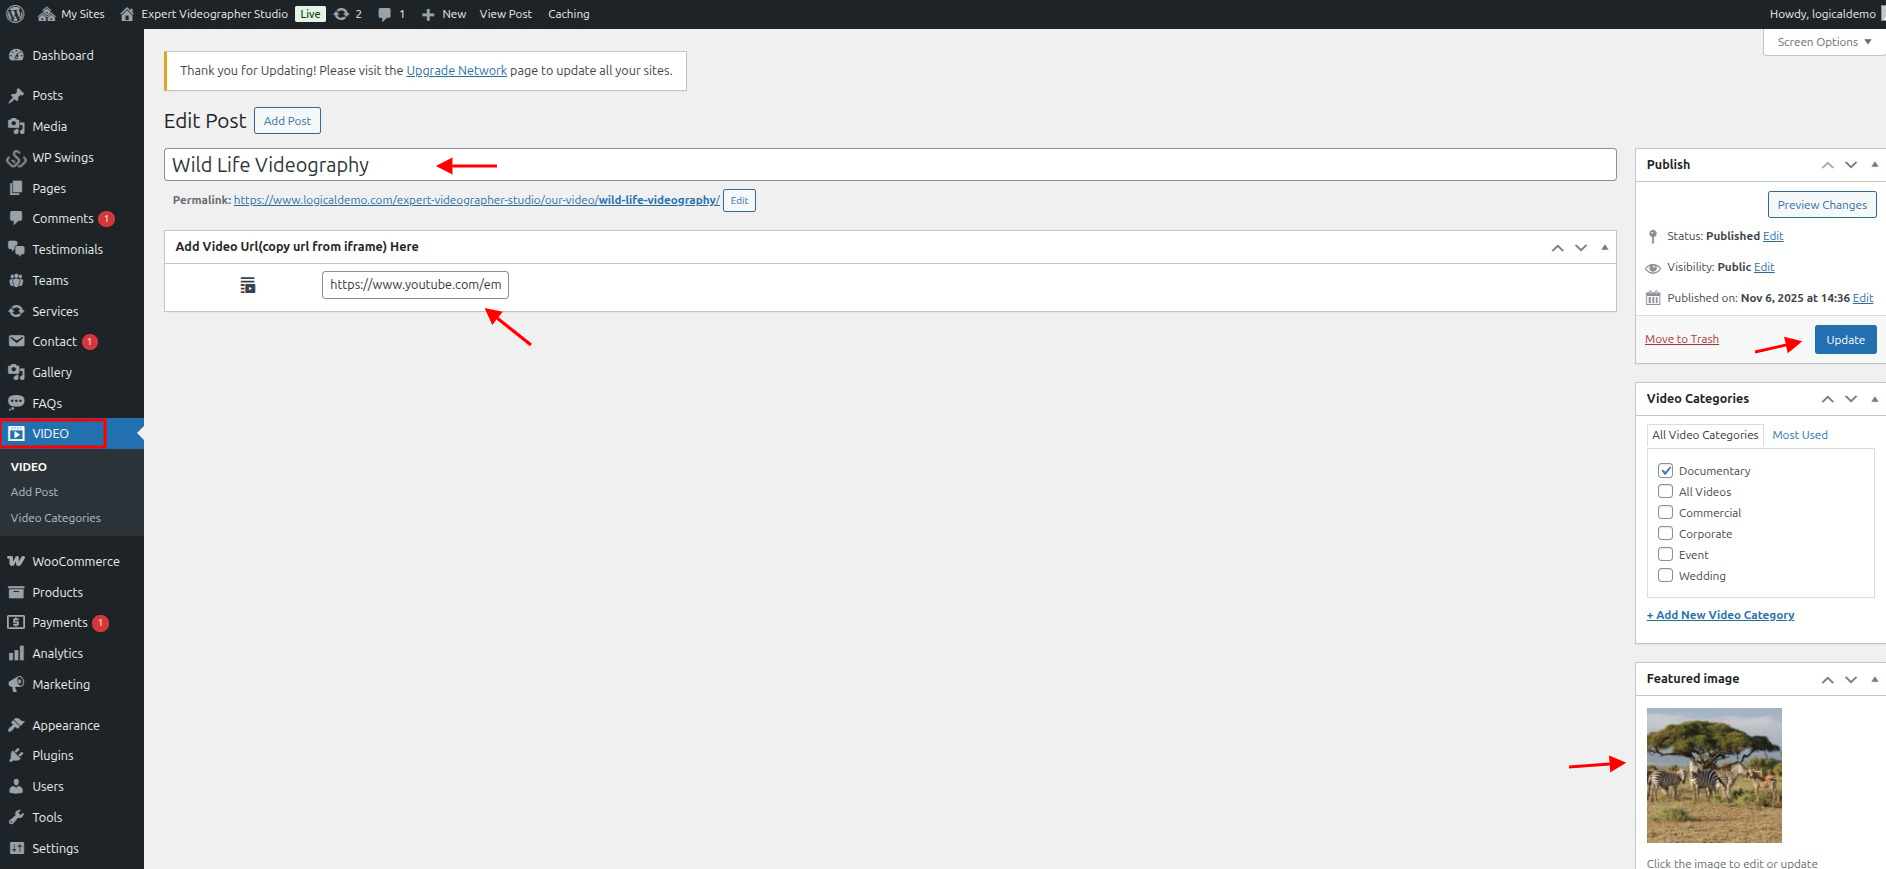The height and width of the screenshot is (869, 1886).
Task: Move Publish box up
Action: [x=1827, y=165]
